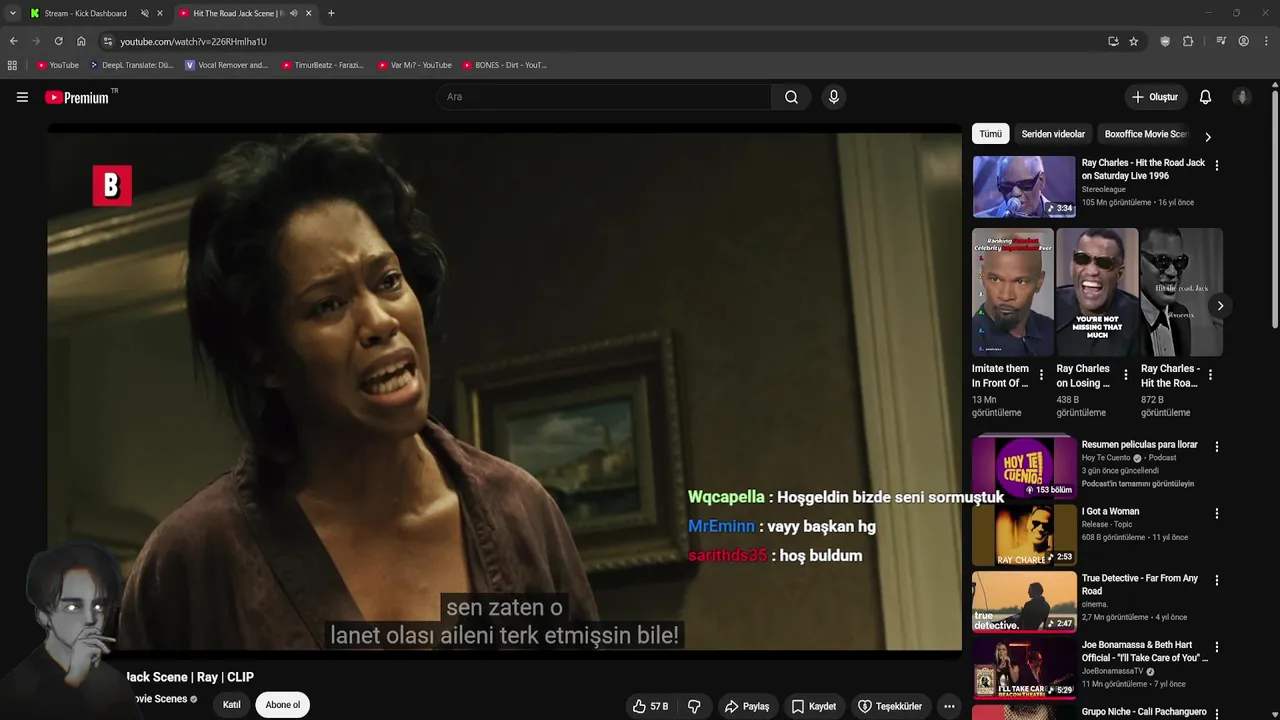Send thanks with Teşekkürler button
This screenshot has width=1280, height=720.
890,706
